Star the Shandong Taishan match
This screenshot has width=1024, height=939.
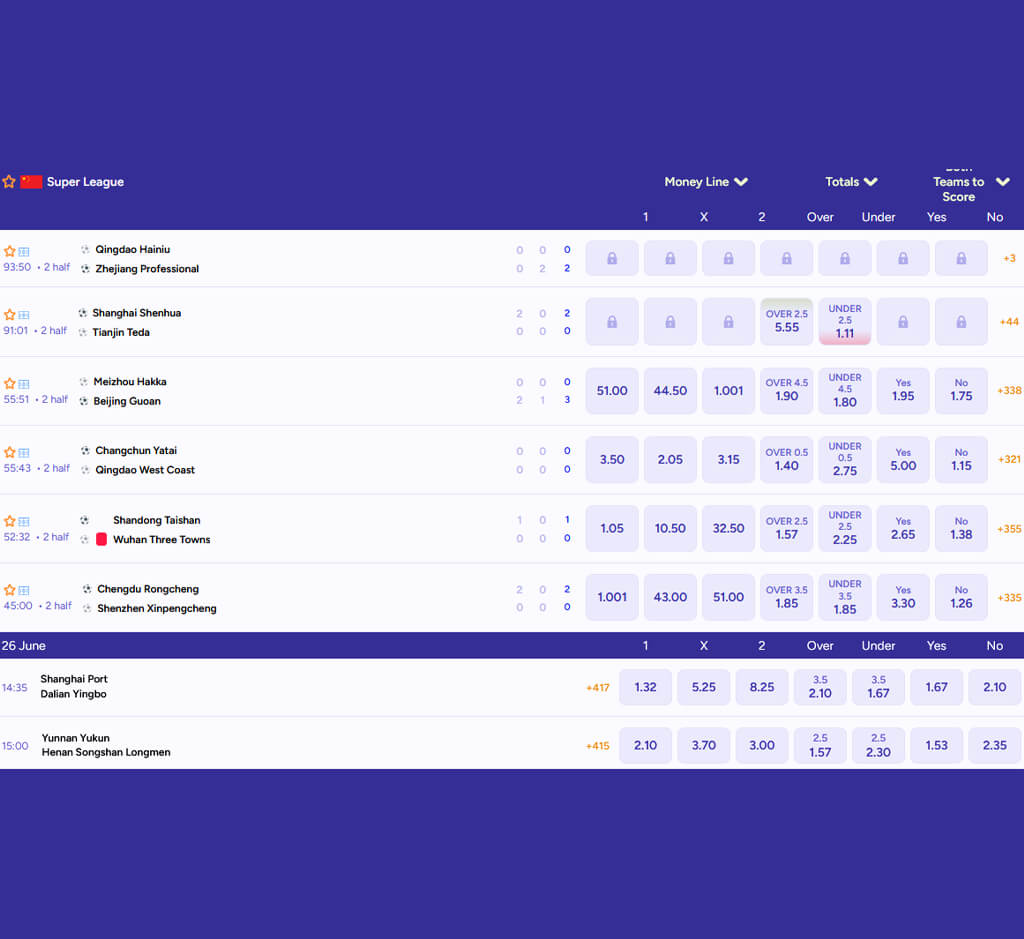[x=10, y=521]
